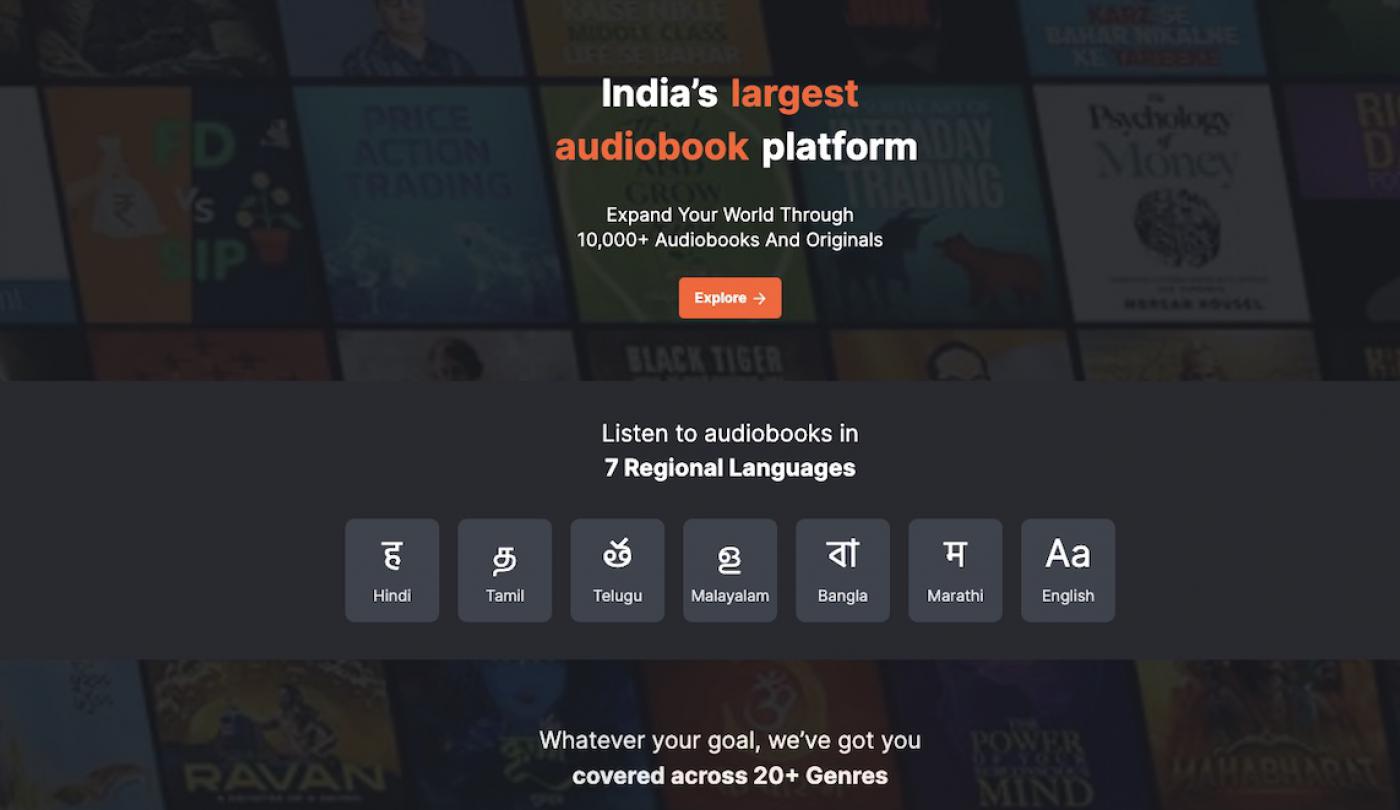Choose the Tamil language tile
Image resolution: width=1400 pixels, height=810 pixels.
click(x=505, y=570)
